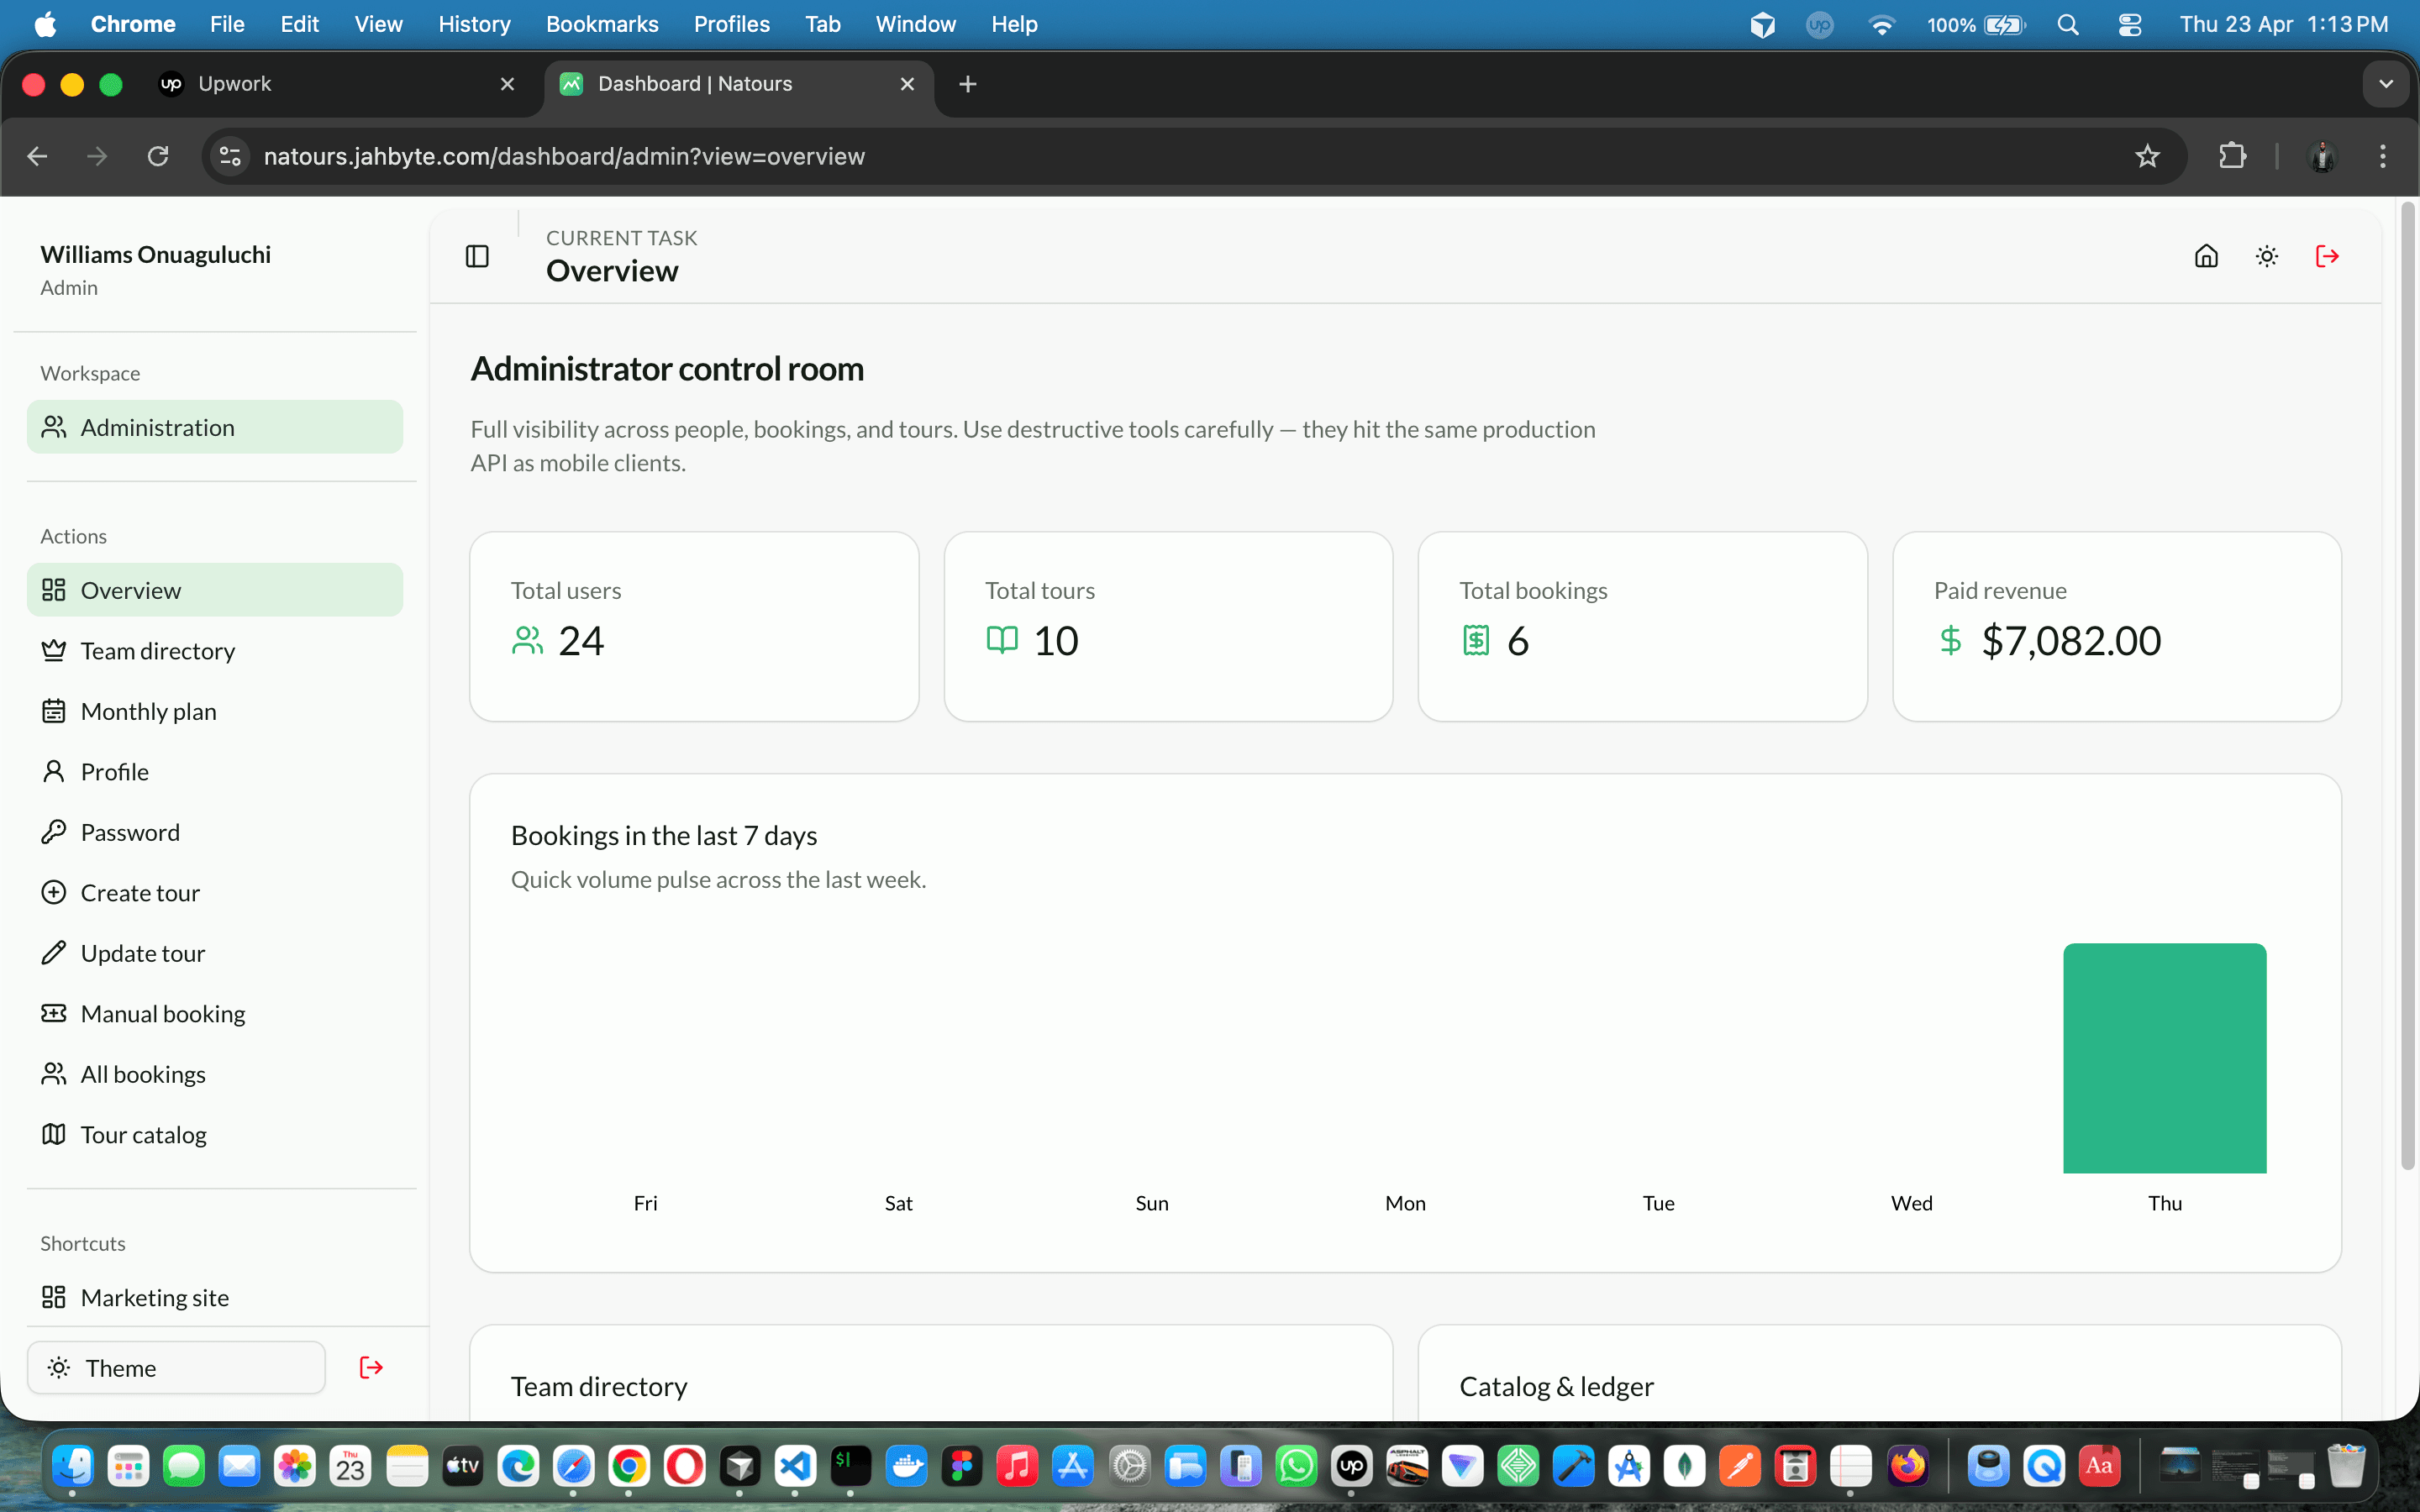Bookmark the page via the star icon

(2147, 156)
